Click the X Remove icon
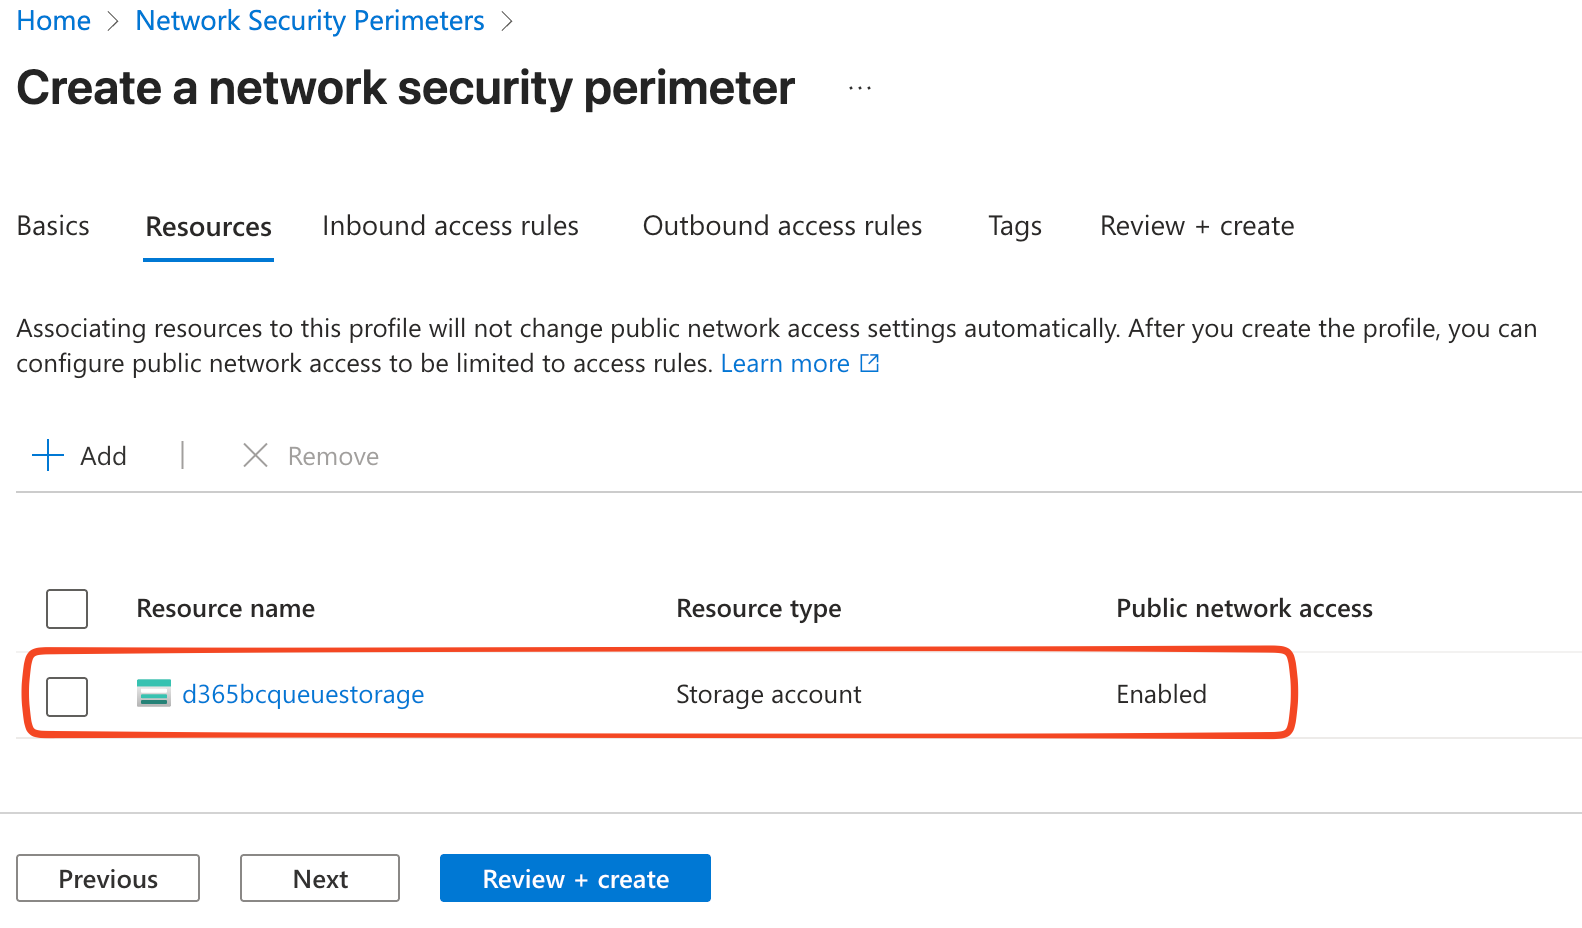1582x928 pixels. [256, 456]
